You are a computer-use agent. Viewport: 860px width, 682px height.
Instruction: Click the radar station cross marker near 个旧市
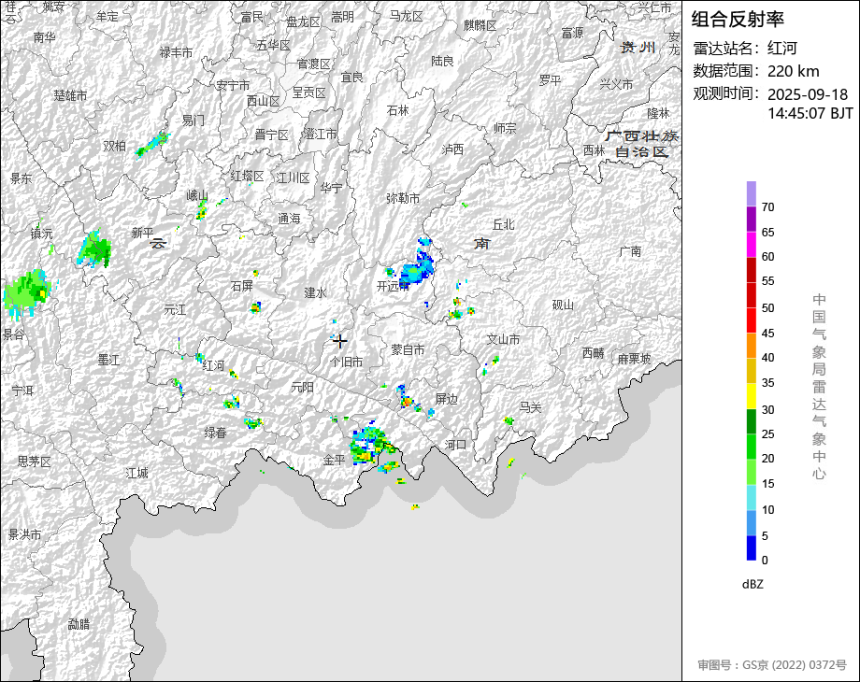pos(340,341)
